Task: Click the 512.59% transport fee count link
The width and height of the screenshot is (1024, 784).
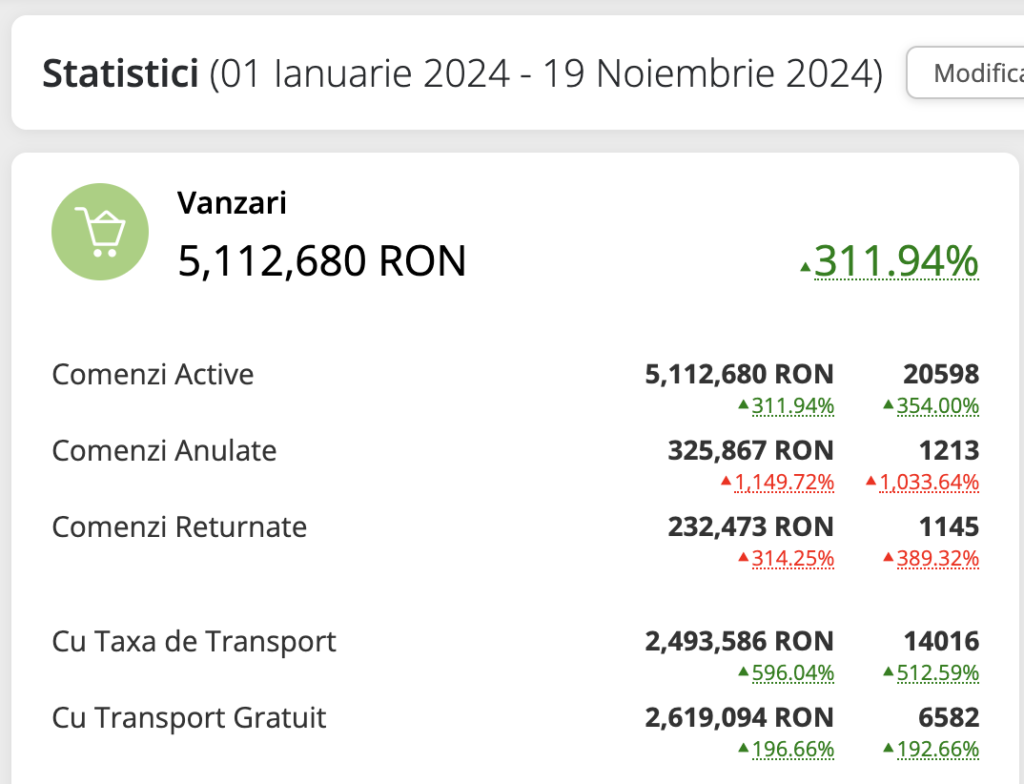Action: click(937, 673)
